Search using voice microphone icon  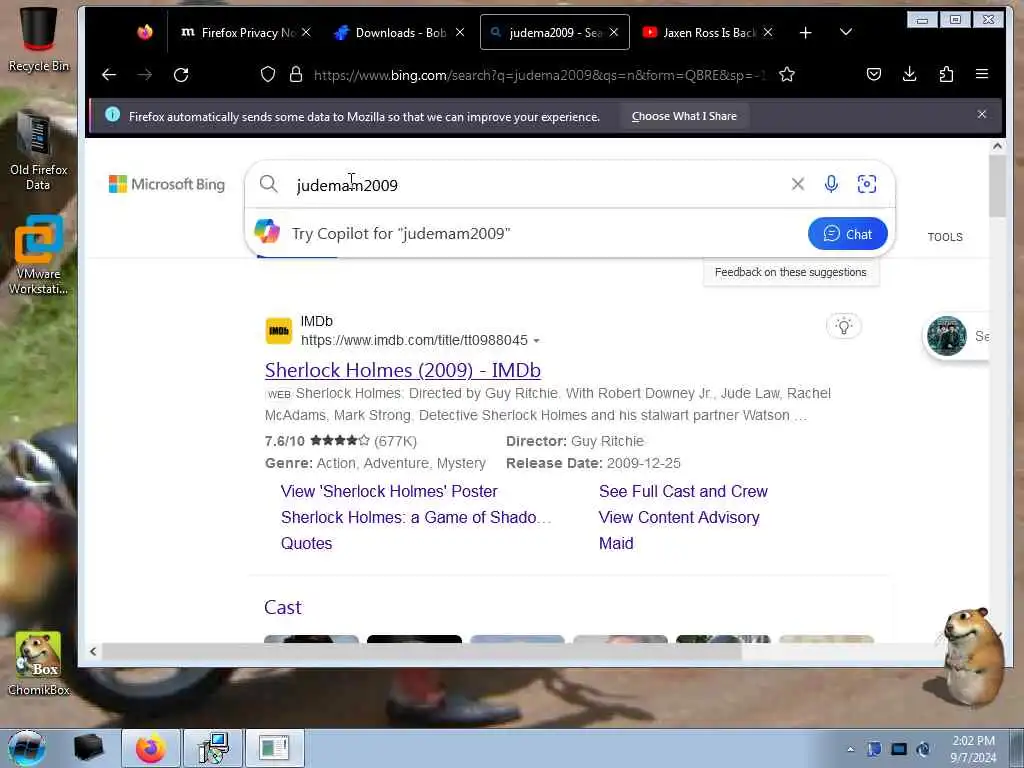[x=831, y=184]
